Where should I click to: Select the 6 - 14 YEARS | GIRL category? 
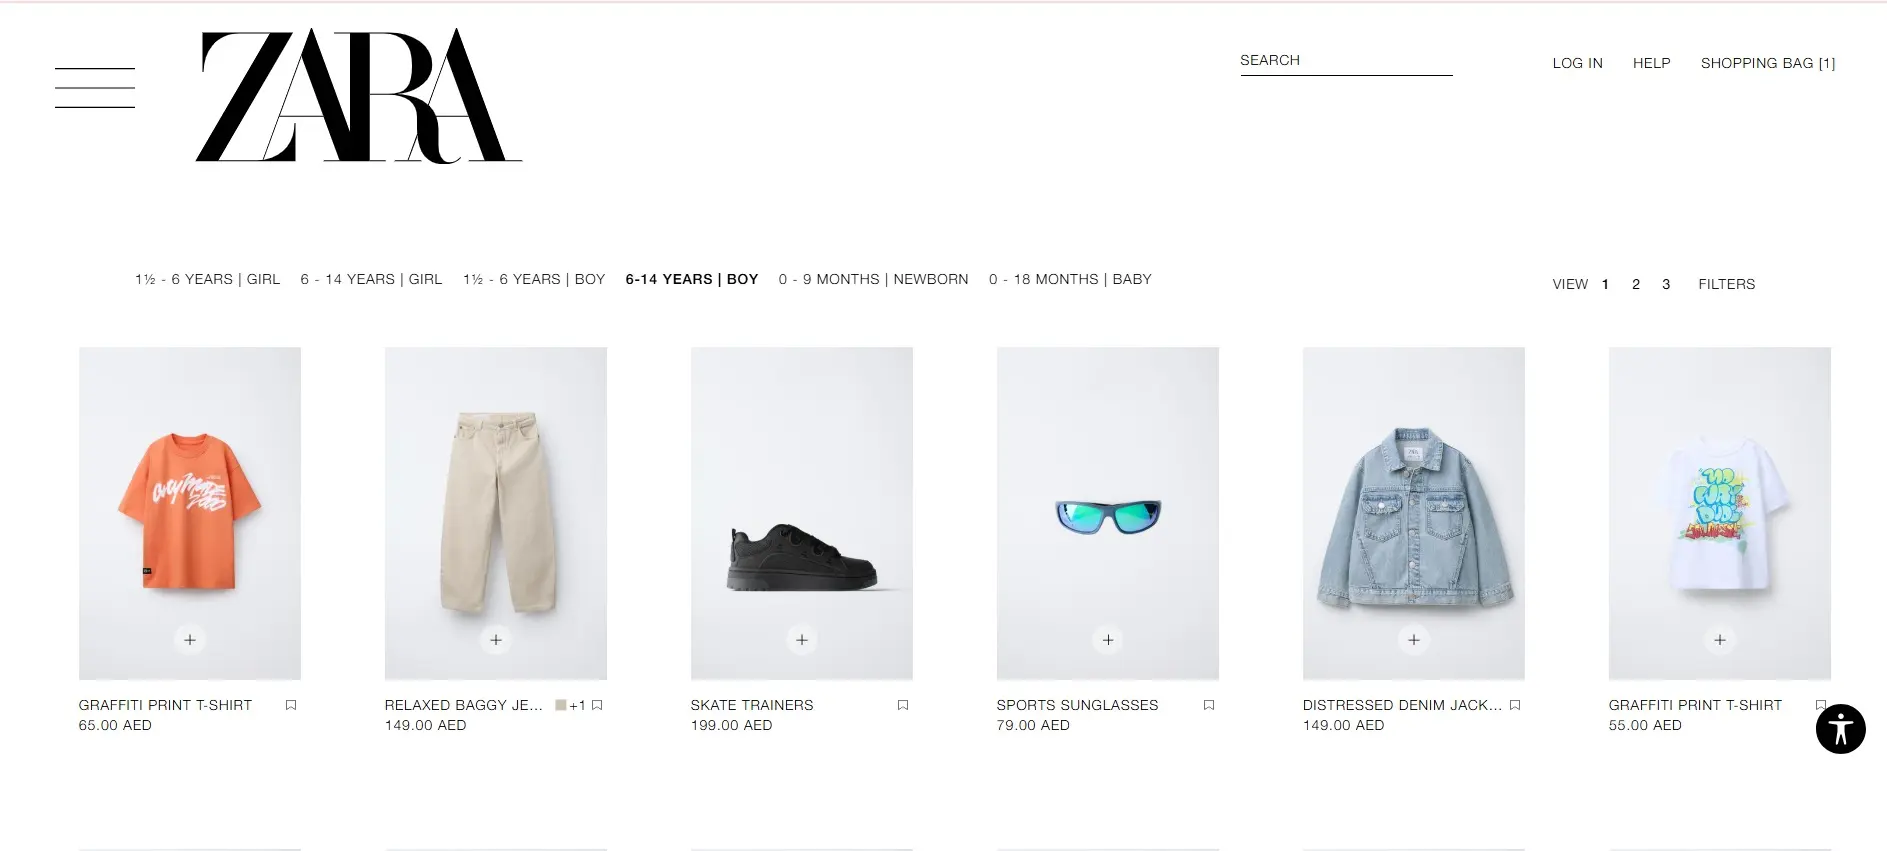371,279
